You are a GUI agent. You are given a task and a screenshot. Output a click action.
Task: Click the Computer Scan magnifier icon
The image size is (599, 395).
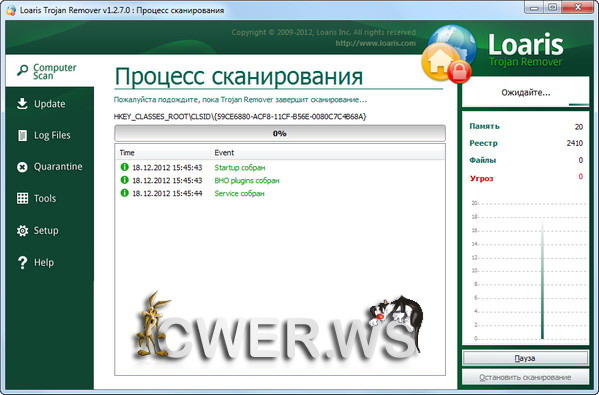coord(22,70)
